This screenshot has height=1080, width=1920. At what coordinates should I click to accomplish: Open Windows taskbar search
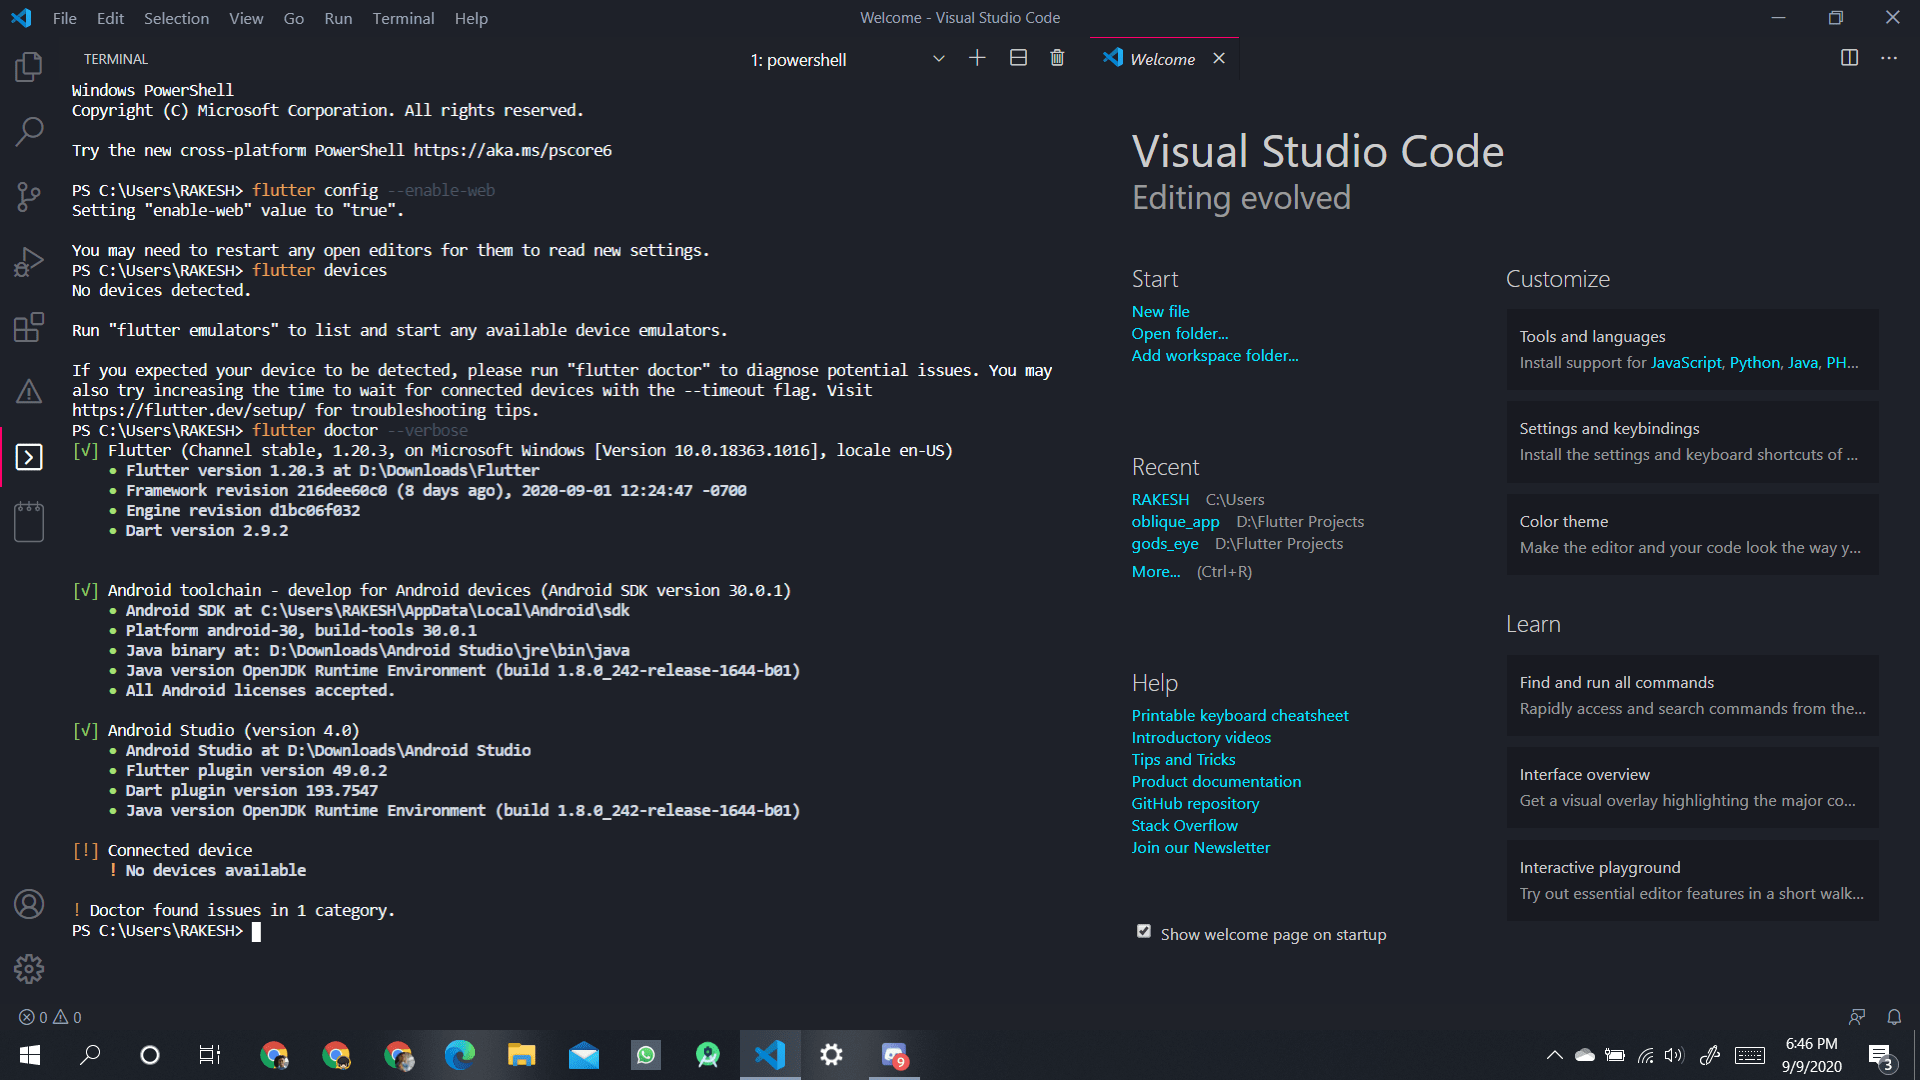pyautogui.click(x=90, y=1055)
